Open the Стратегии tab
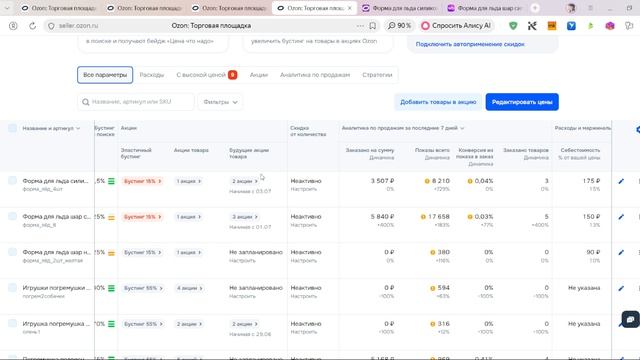Image resolution: width=640 pixels, height=360 pixels. tap(377, 75)
